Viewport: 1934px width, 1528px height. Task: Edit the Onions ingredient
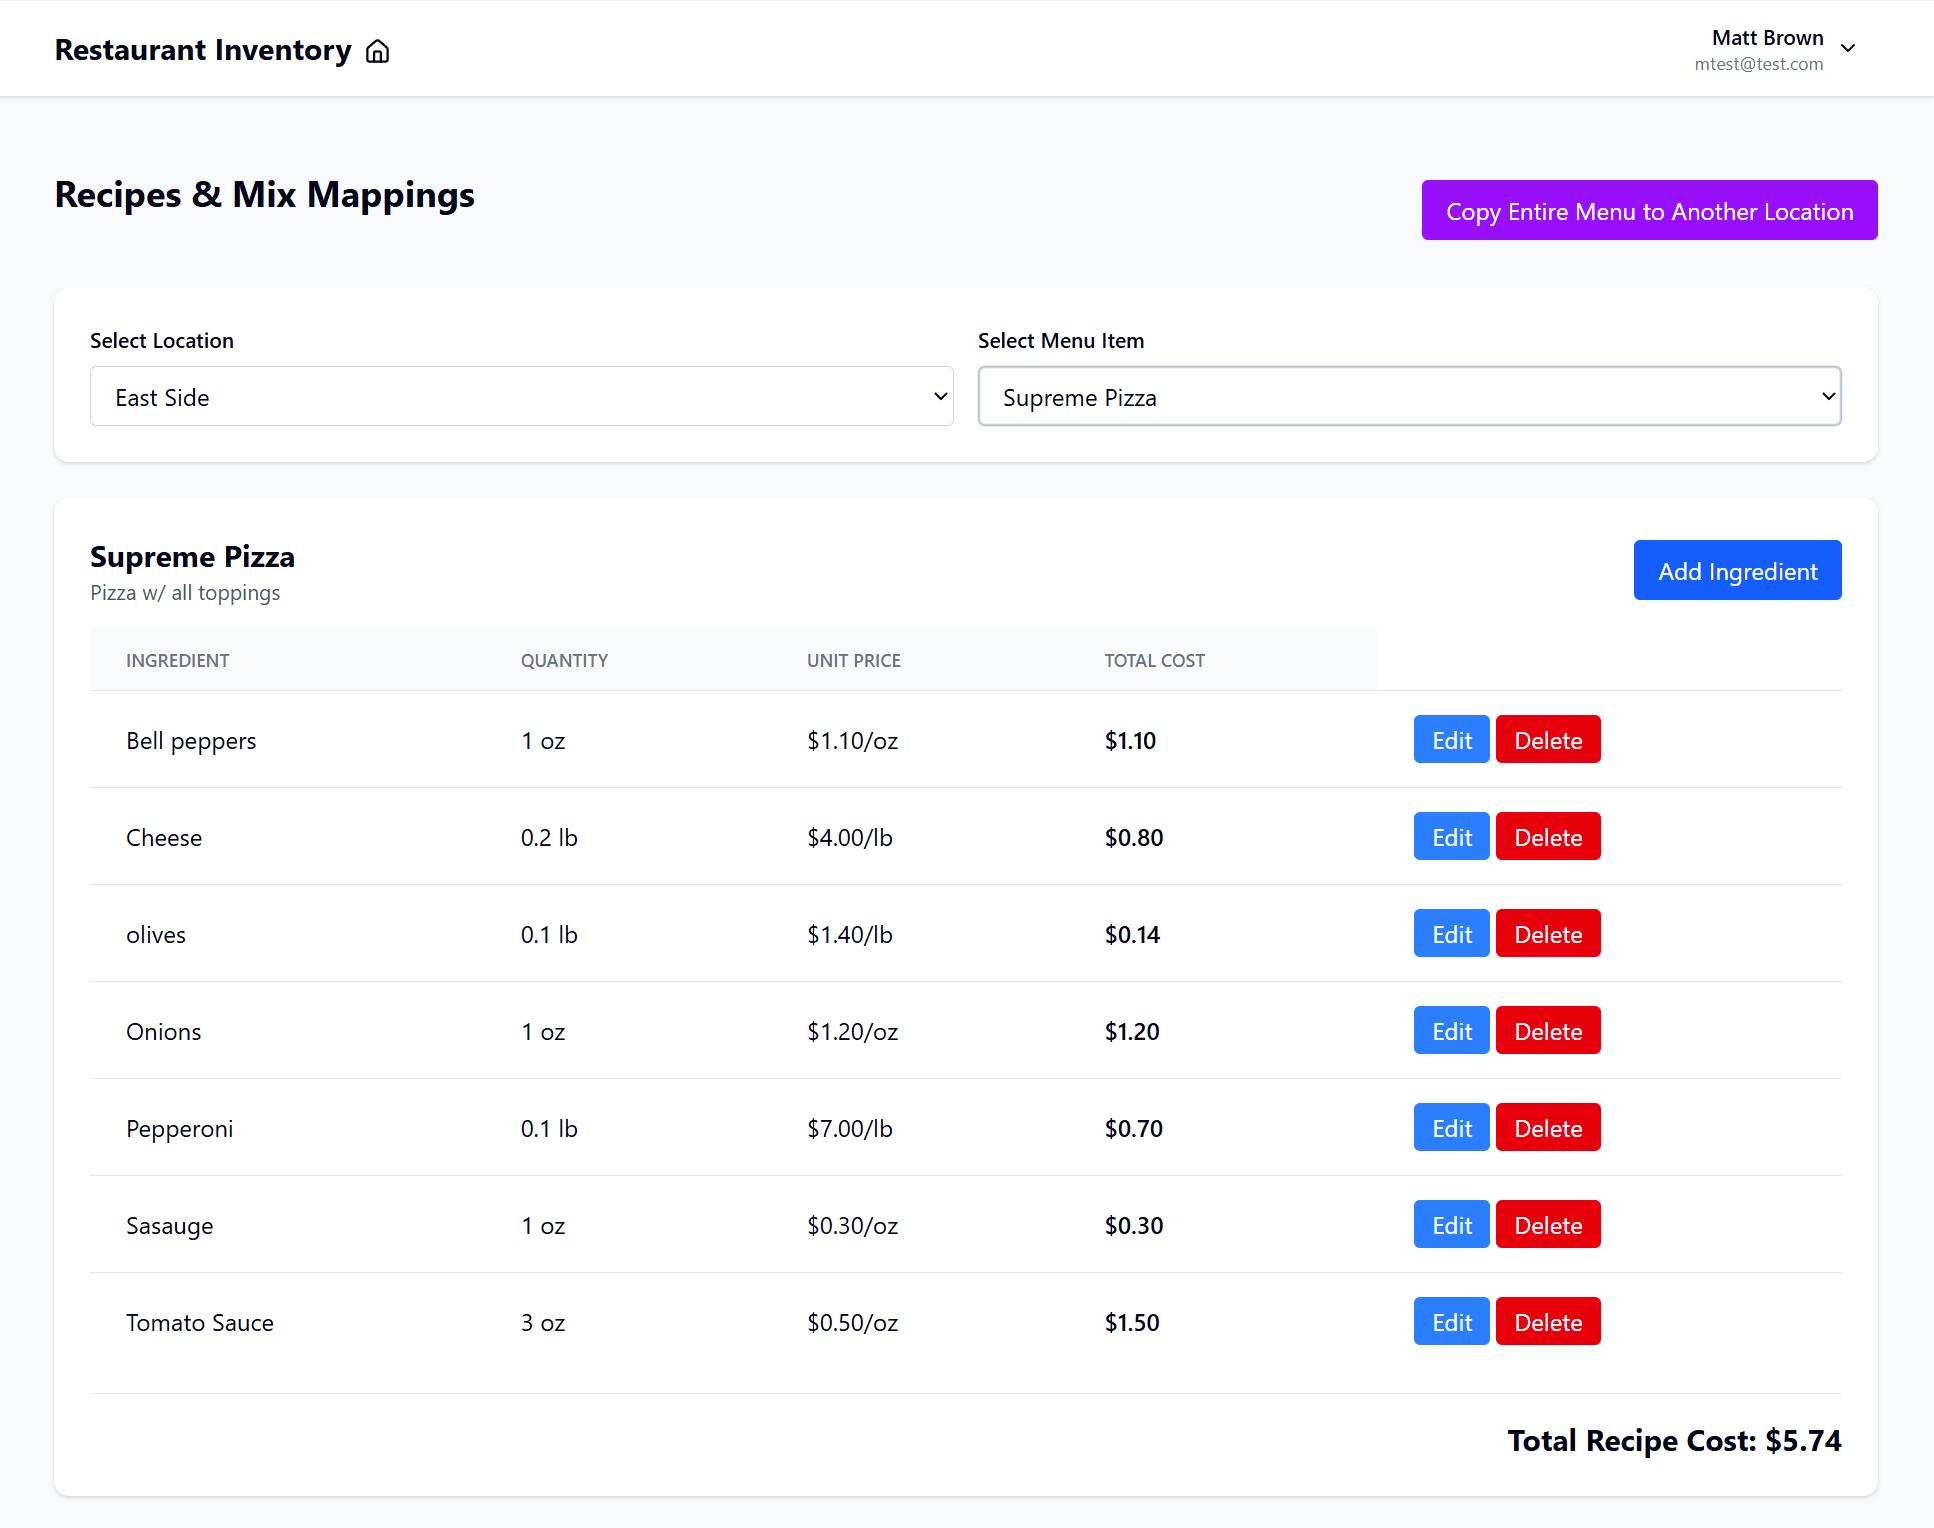(1451, 1030)
